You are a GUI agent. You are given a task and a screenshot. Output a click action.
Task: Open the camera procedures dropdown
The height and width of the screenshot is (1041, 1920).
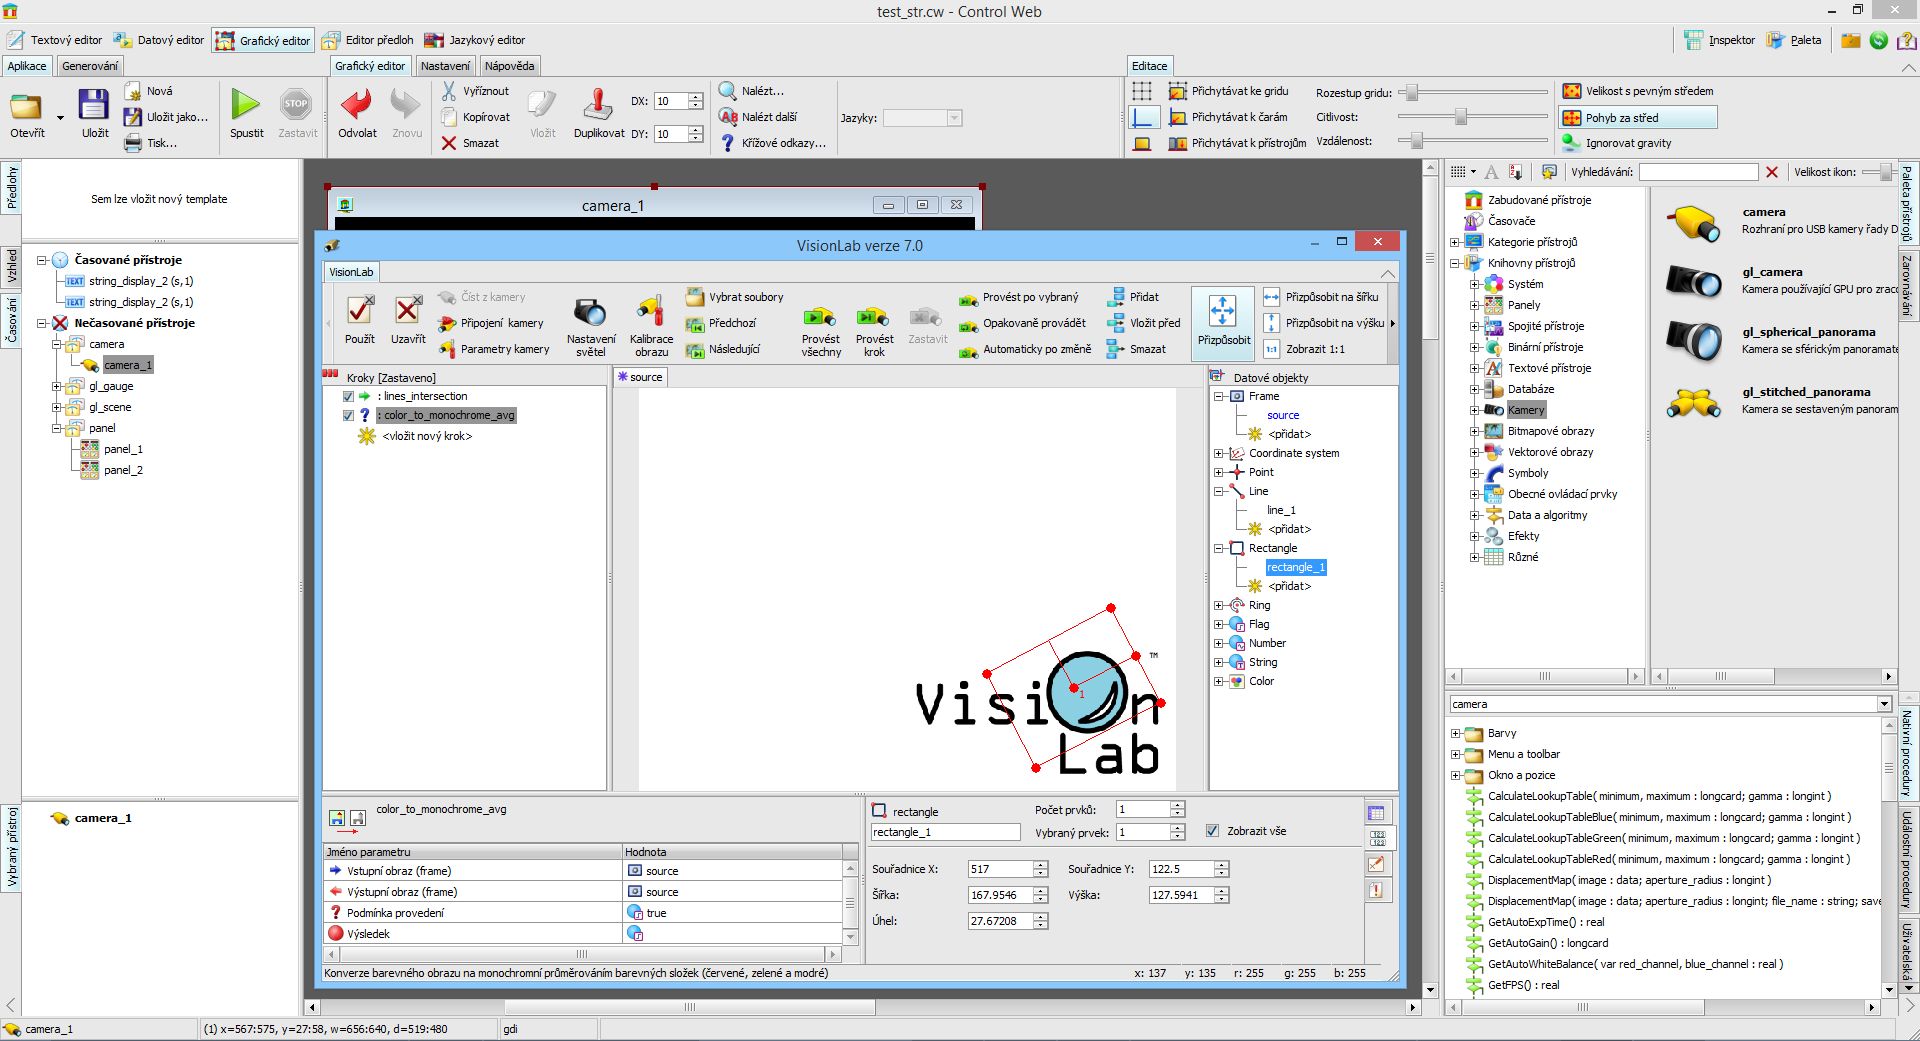1884,704
